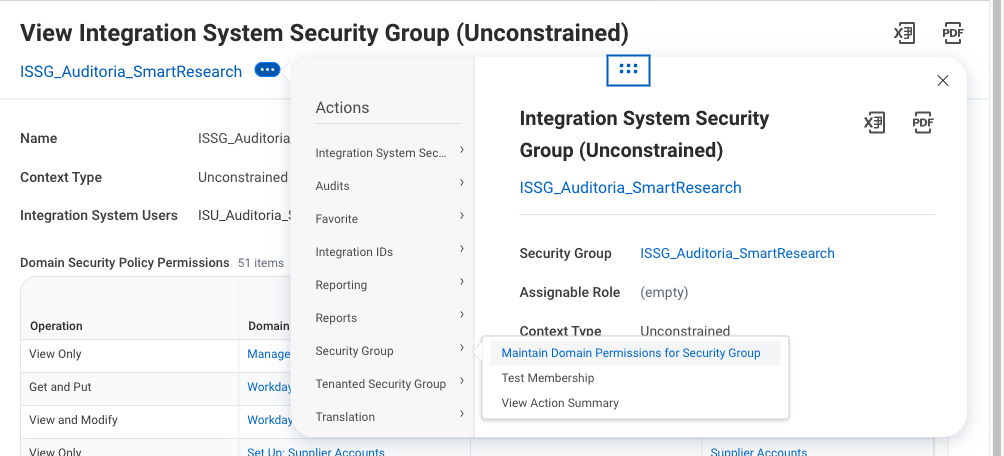Export page to Excel via top-right icon
1004x456 pixels.
coord(905,33)
